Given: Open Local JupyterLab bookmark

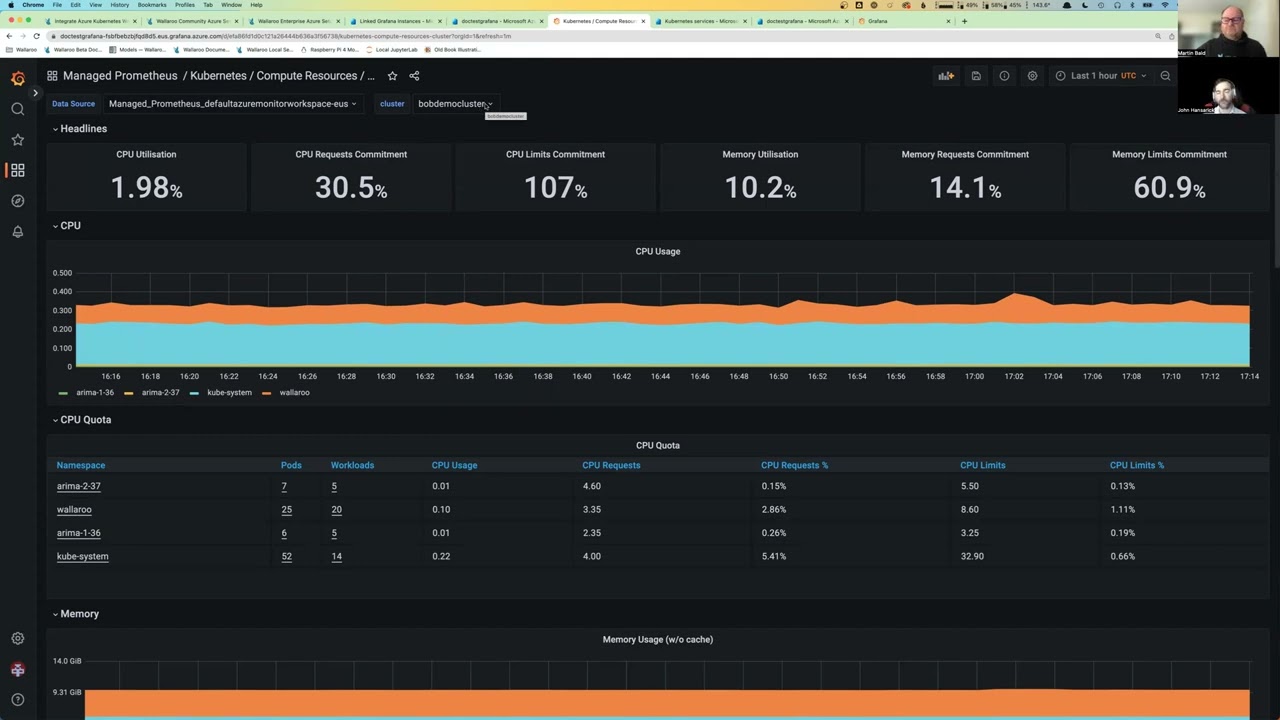Looking at the screenshot, I should 392,49.
